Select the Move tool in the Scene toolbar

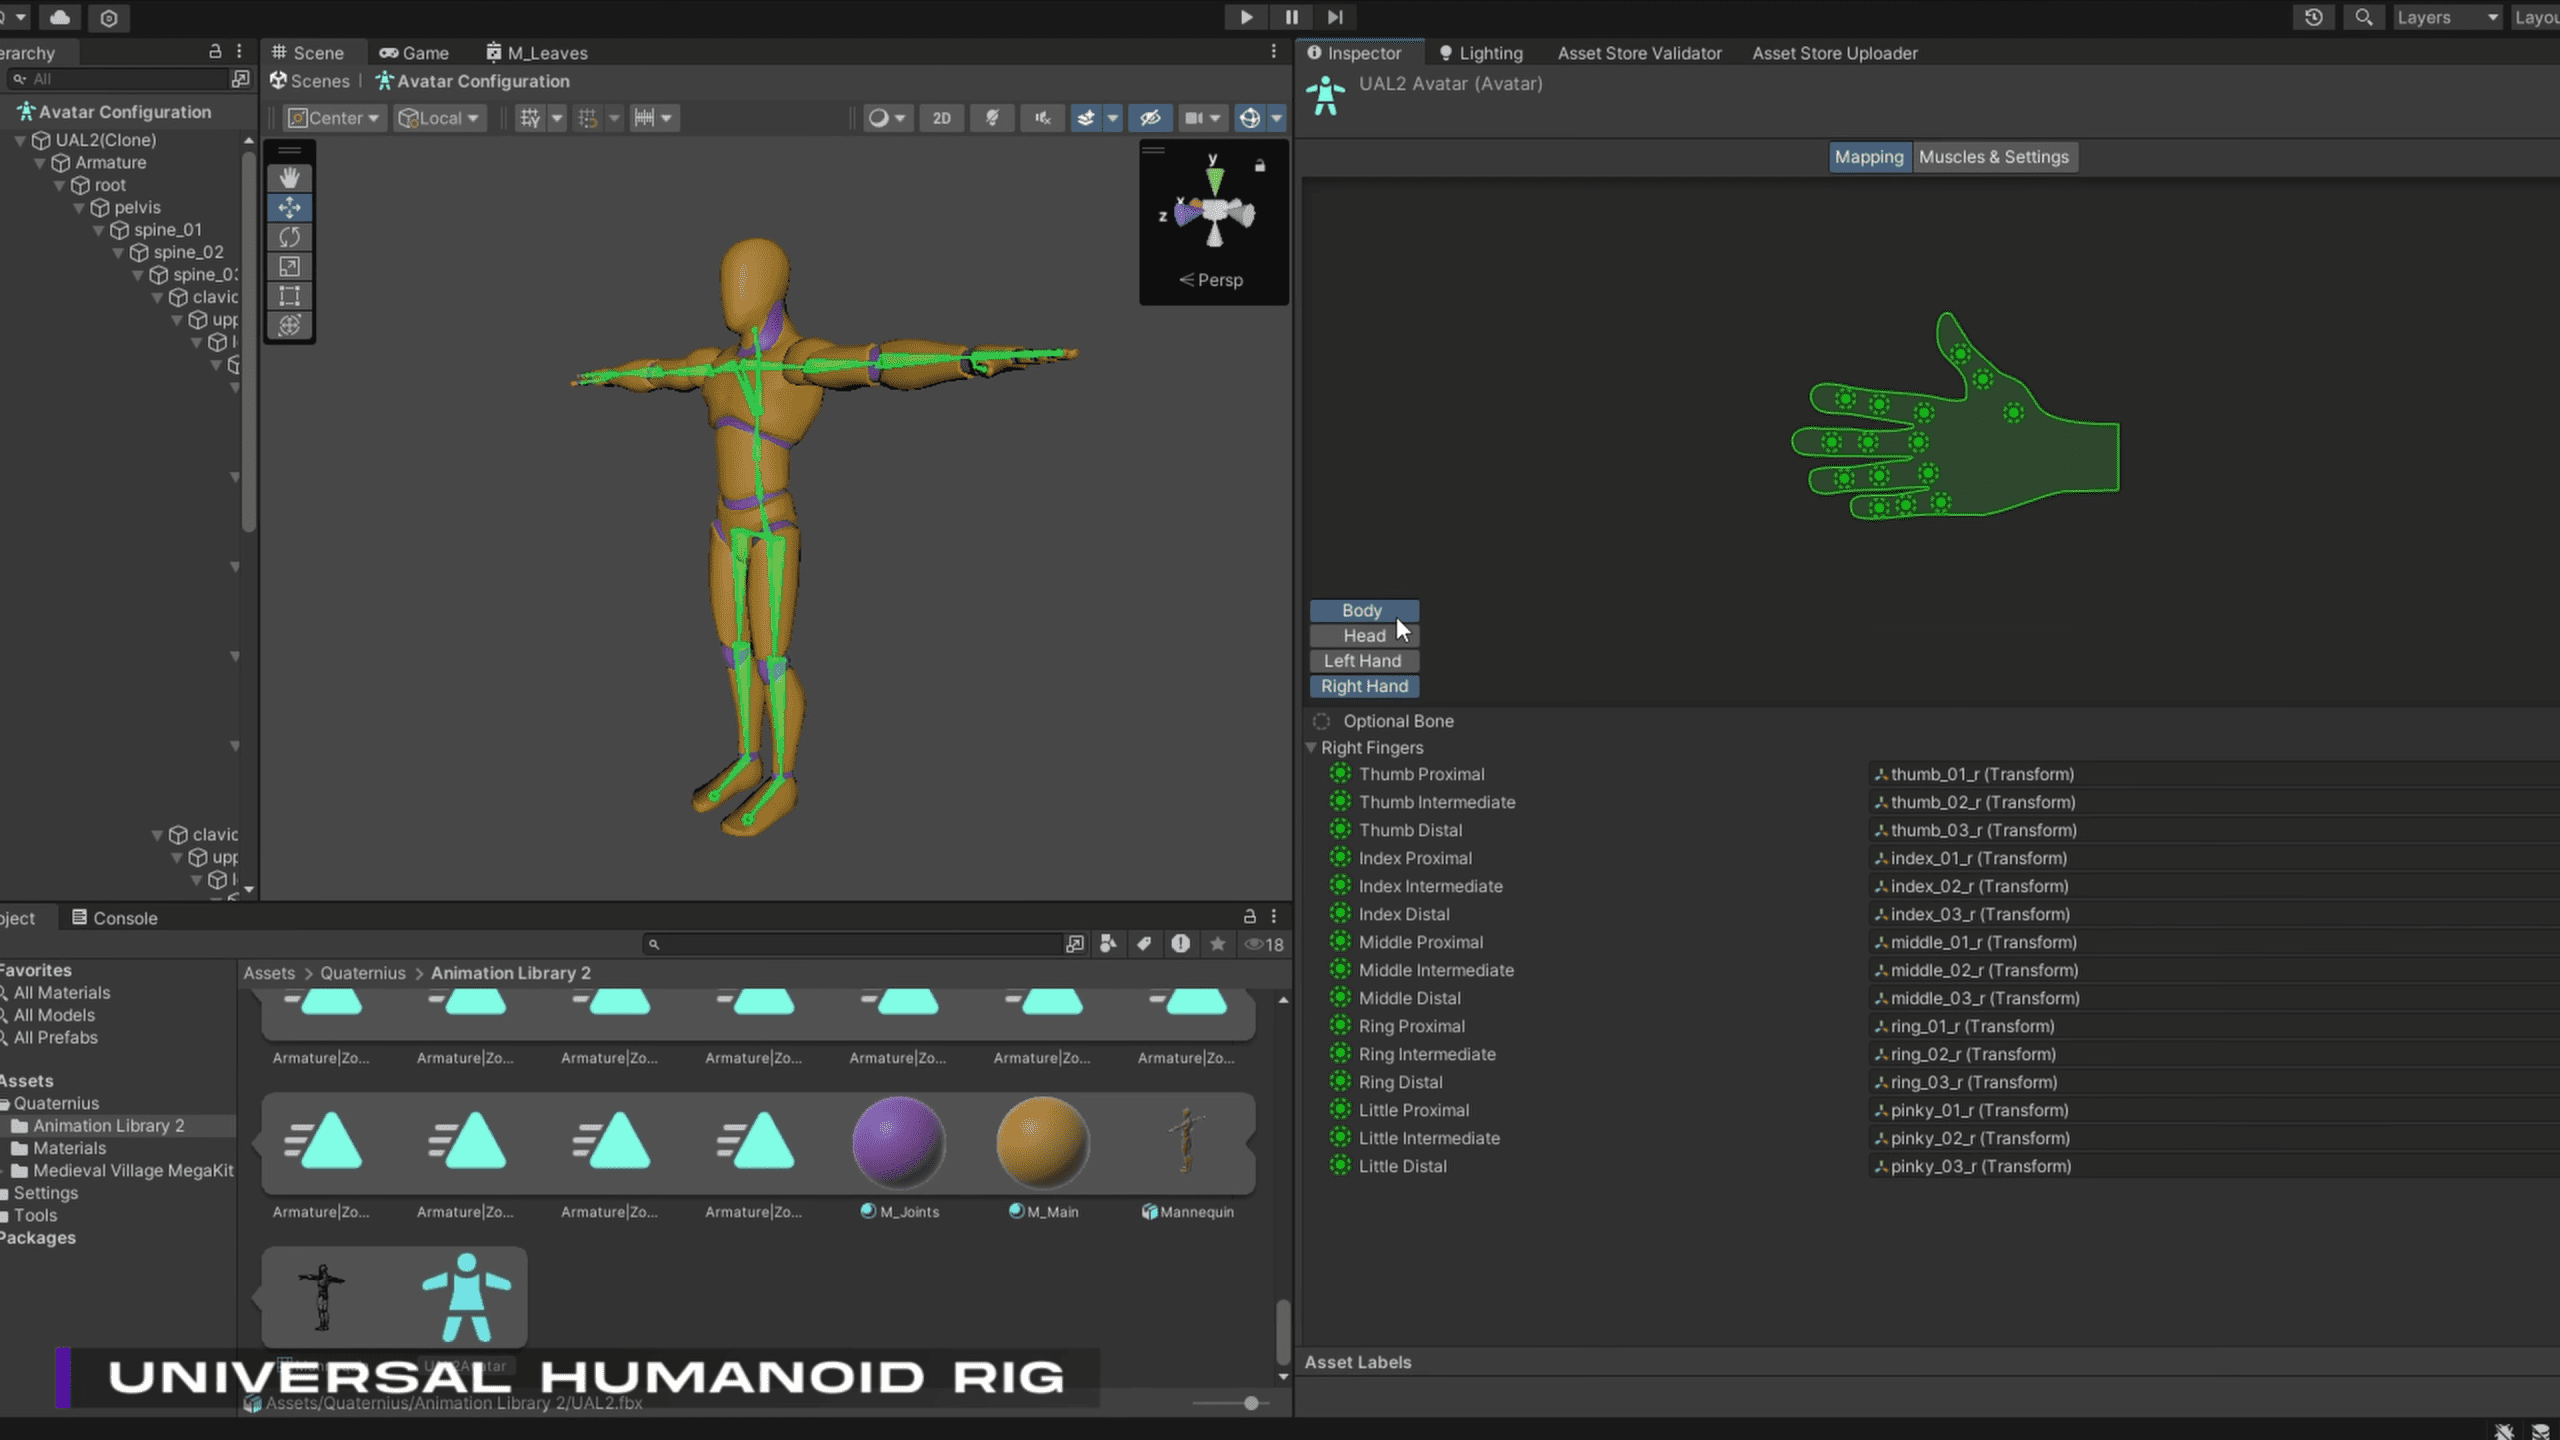[x=290, y=208]
